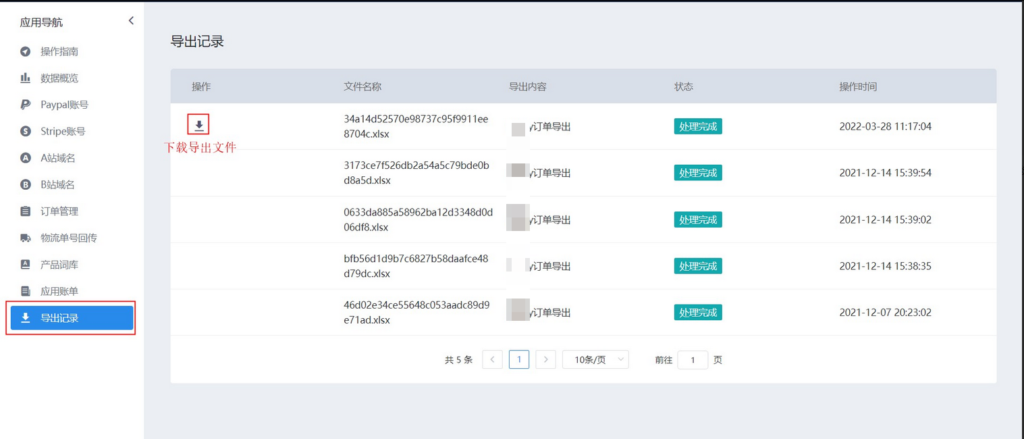Viewport: 1024px width, 439px height.
Task: Click the 数据概览 bar chart icon
Action: click(25, 78)
